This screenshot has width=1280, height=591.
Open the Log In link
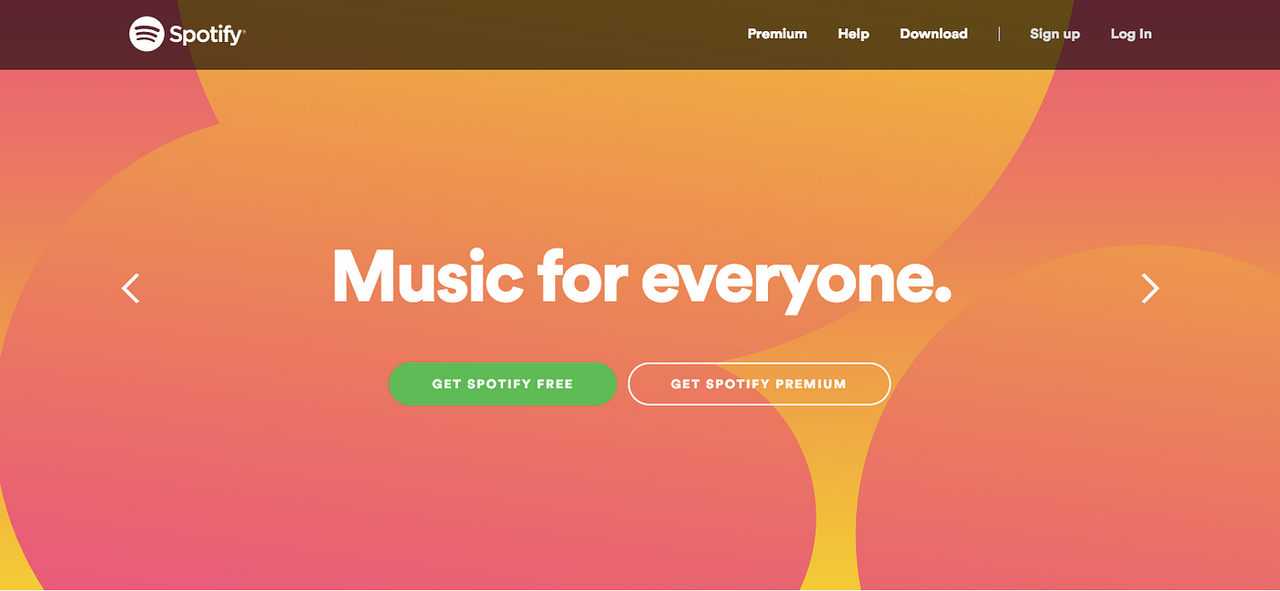[1131, 34]
